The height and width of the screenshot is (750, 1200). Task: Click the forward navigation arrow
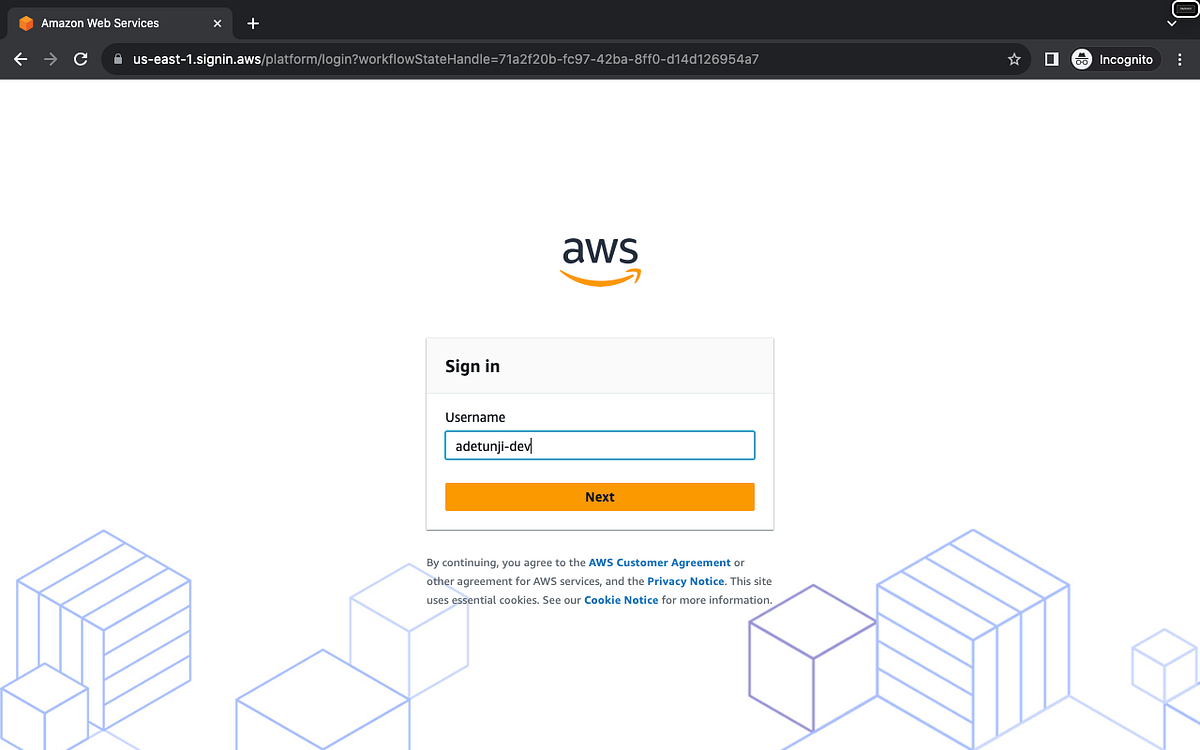50,59
